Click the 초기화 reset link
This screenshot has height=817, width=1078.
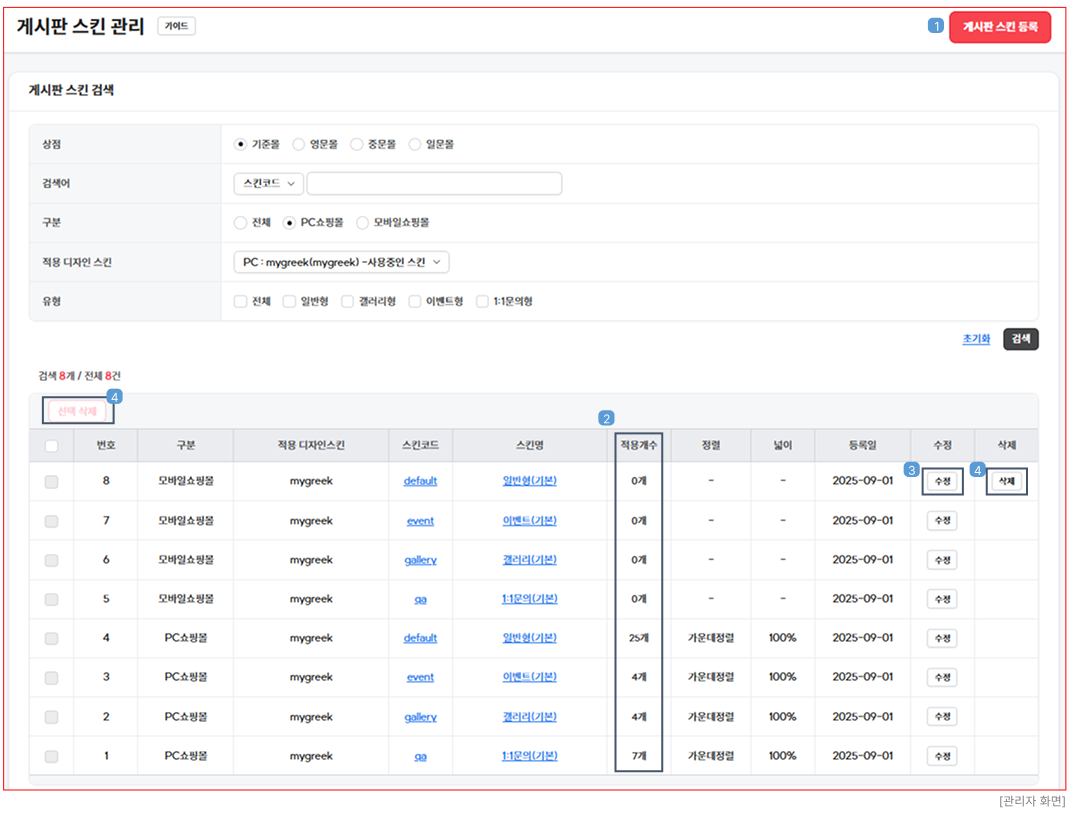pyautogui.click(x=976, y=339)
